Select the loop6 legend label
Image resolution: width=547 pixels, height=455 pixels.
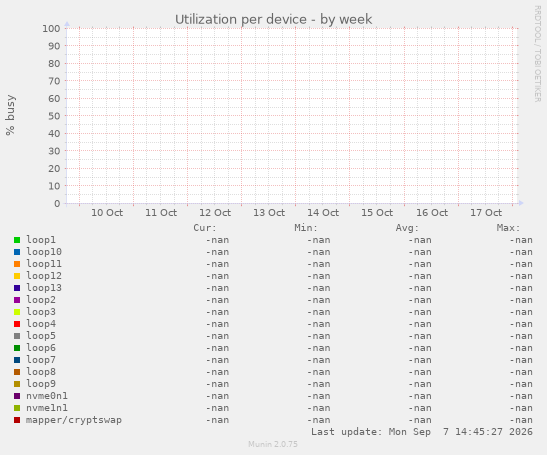41,348
